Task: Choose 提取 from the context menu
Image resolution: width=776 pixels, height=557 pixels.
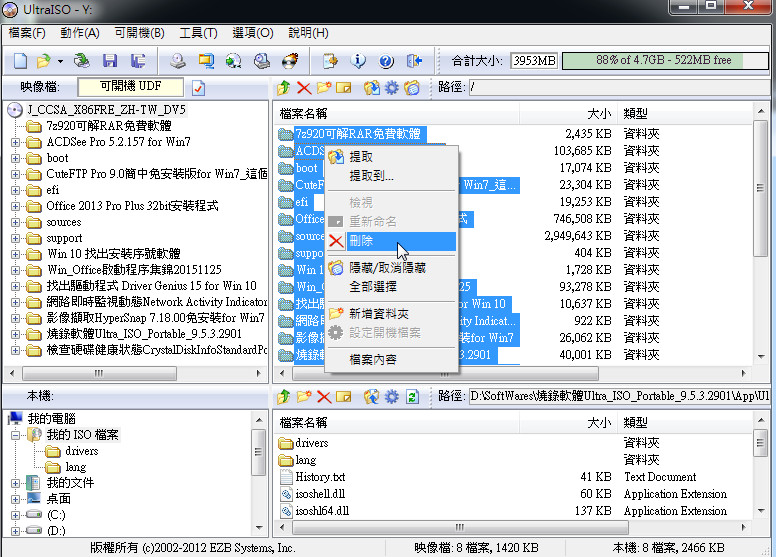Action: (391, 157)
